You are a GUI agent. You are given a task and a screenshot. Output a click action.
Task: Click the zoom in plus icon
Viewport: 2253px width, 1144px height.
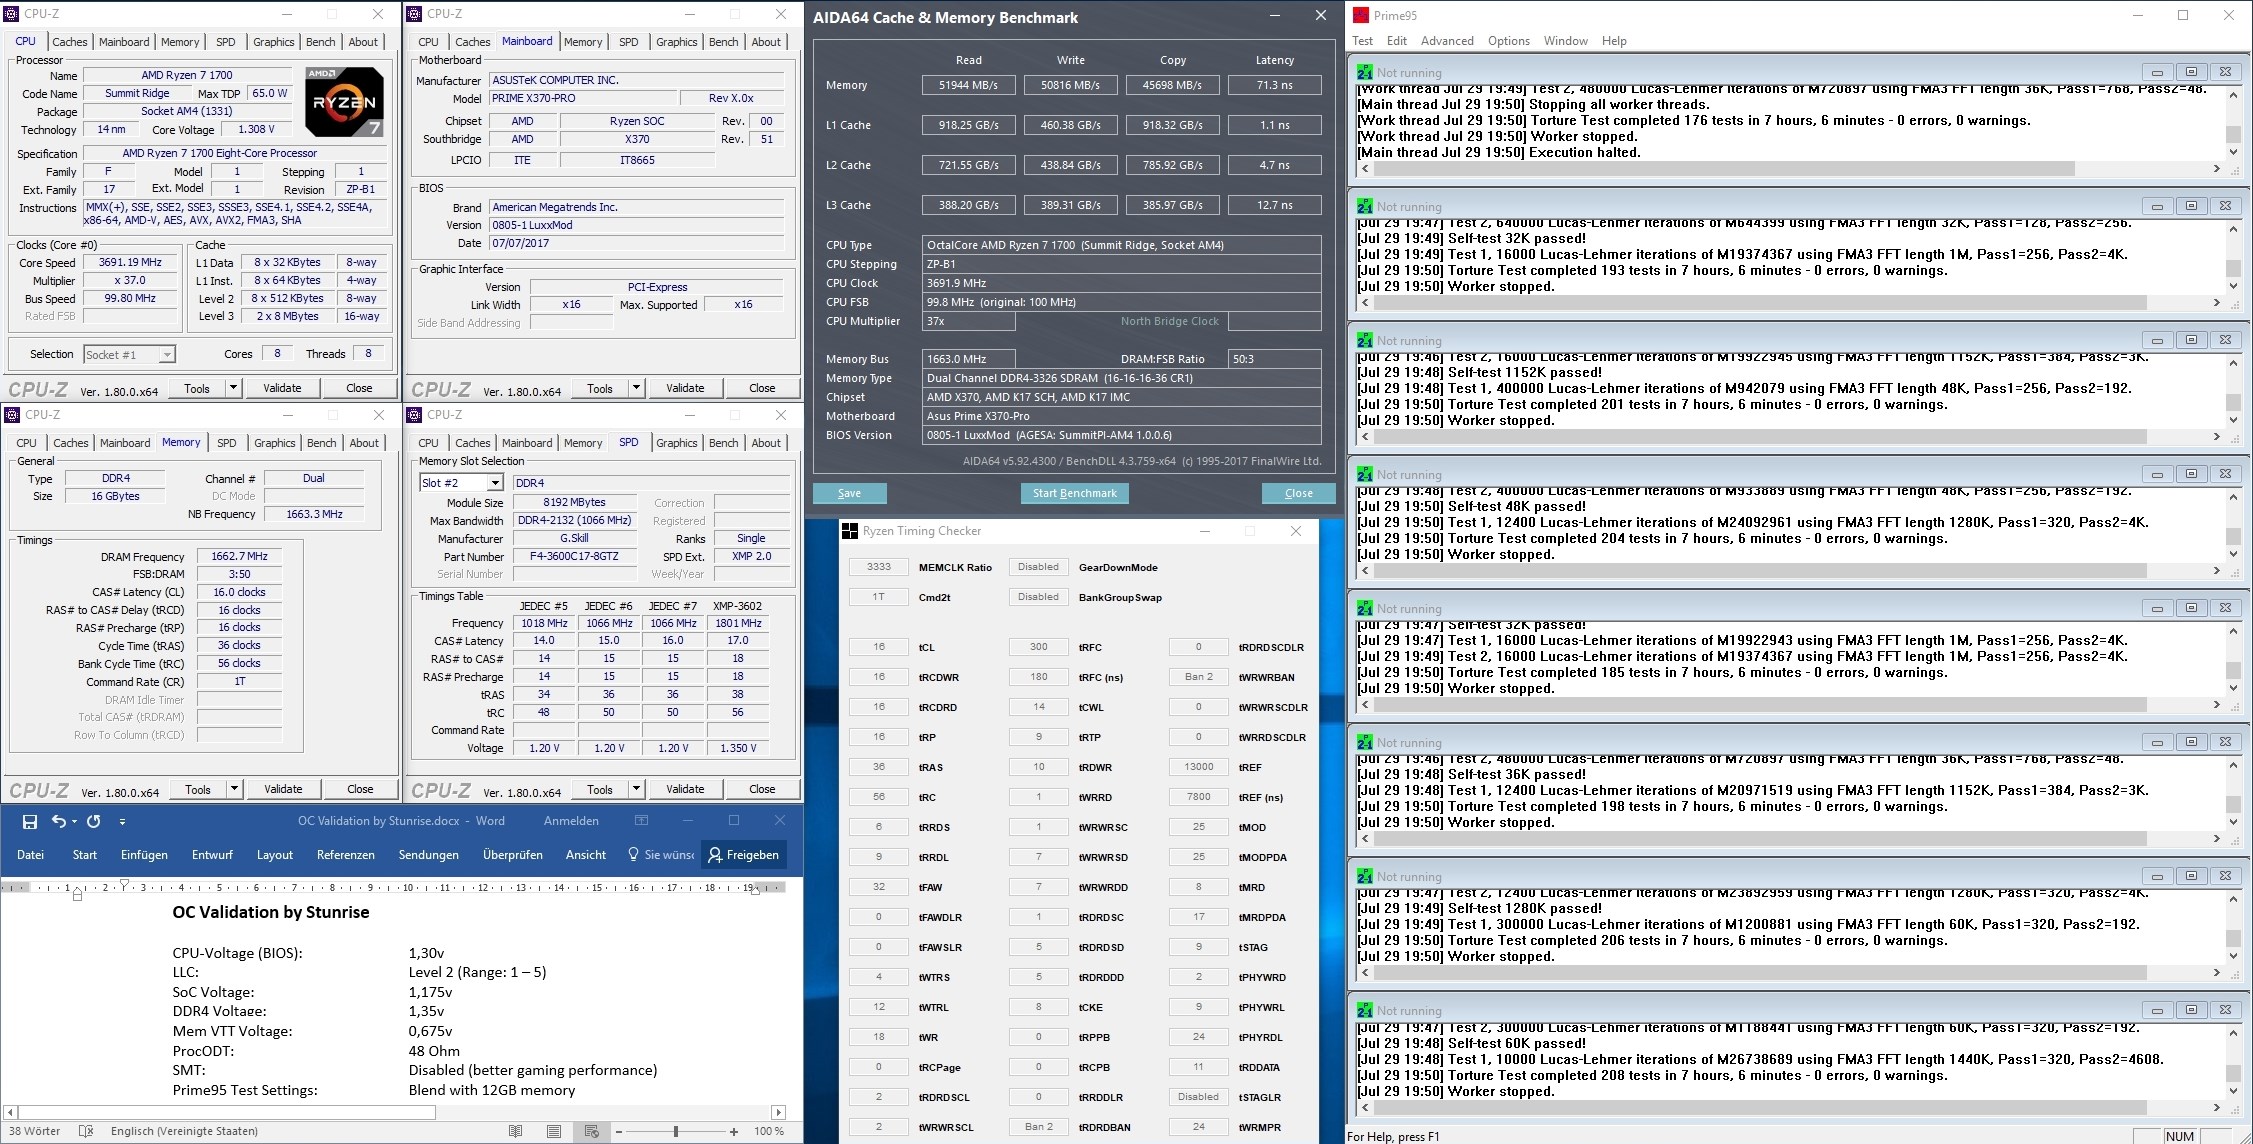(x=734, y=1131)
